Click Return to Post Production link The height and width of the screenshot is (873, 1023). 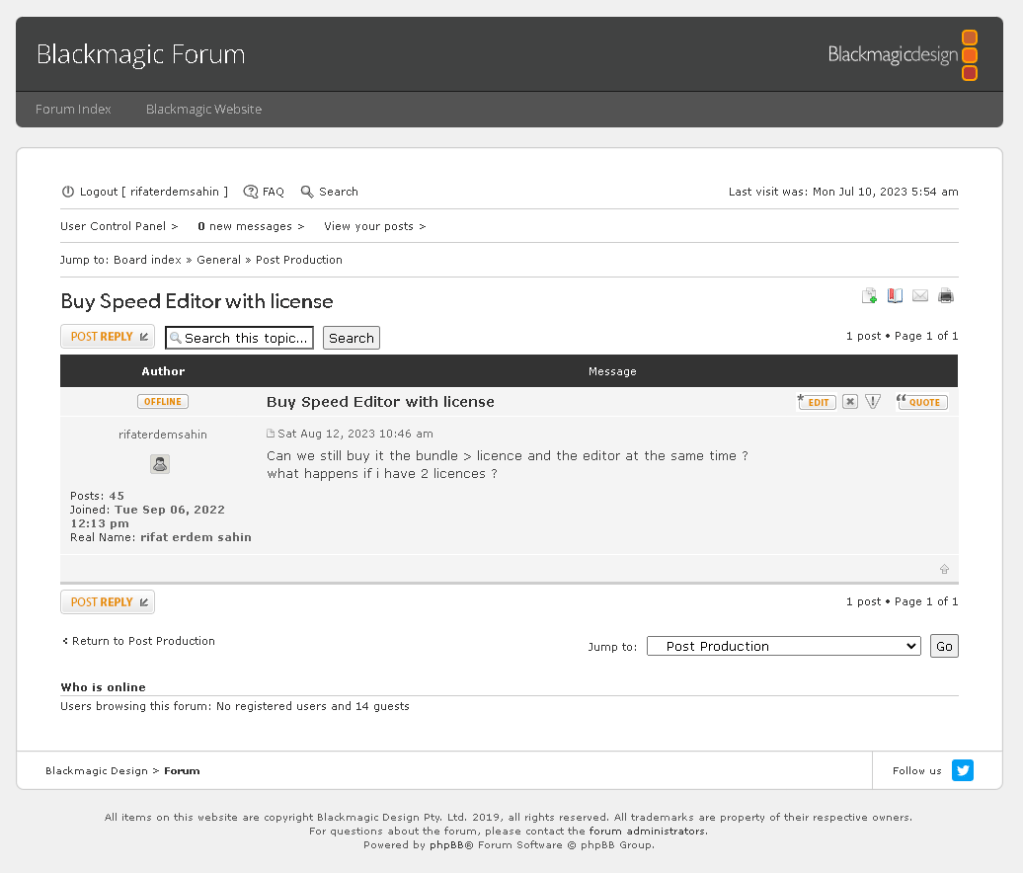click(x=138, y=641)
